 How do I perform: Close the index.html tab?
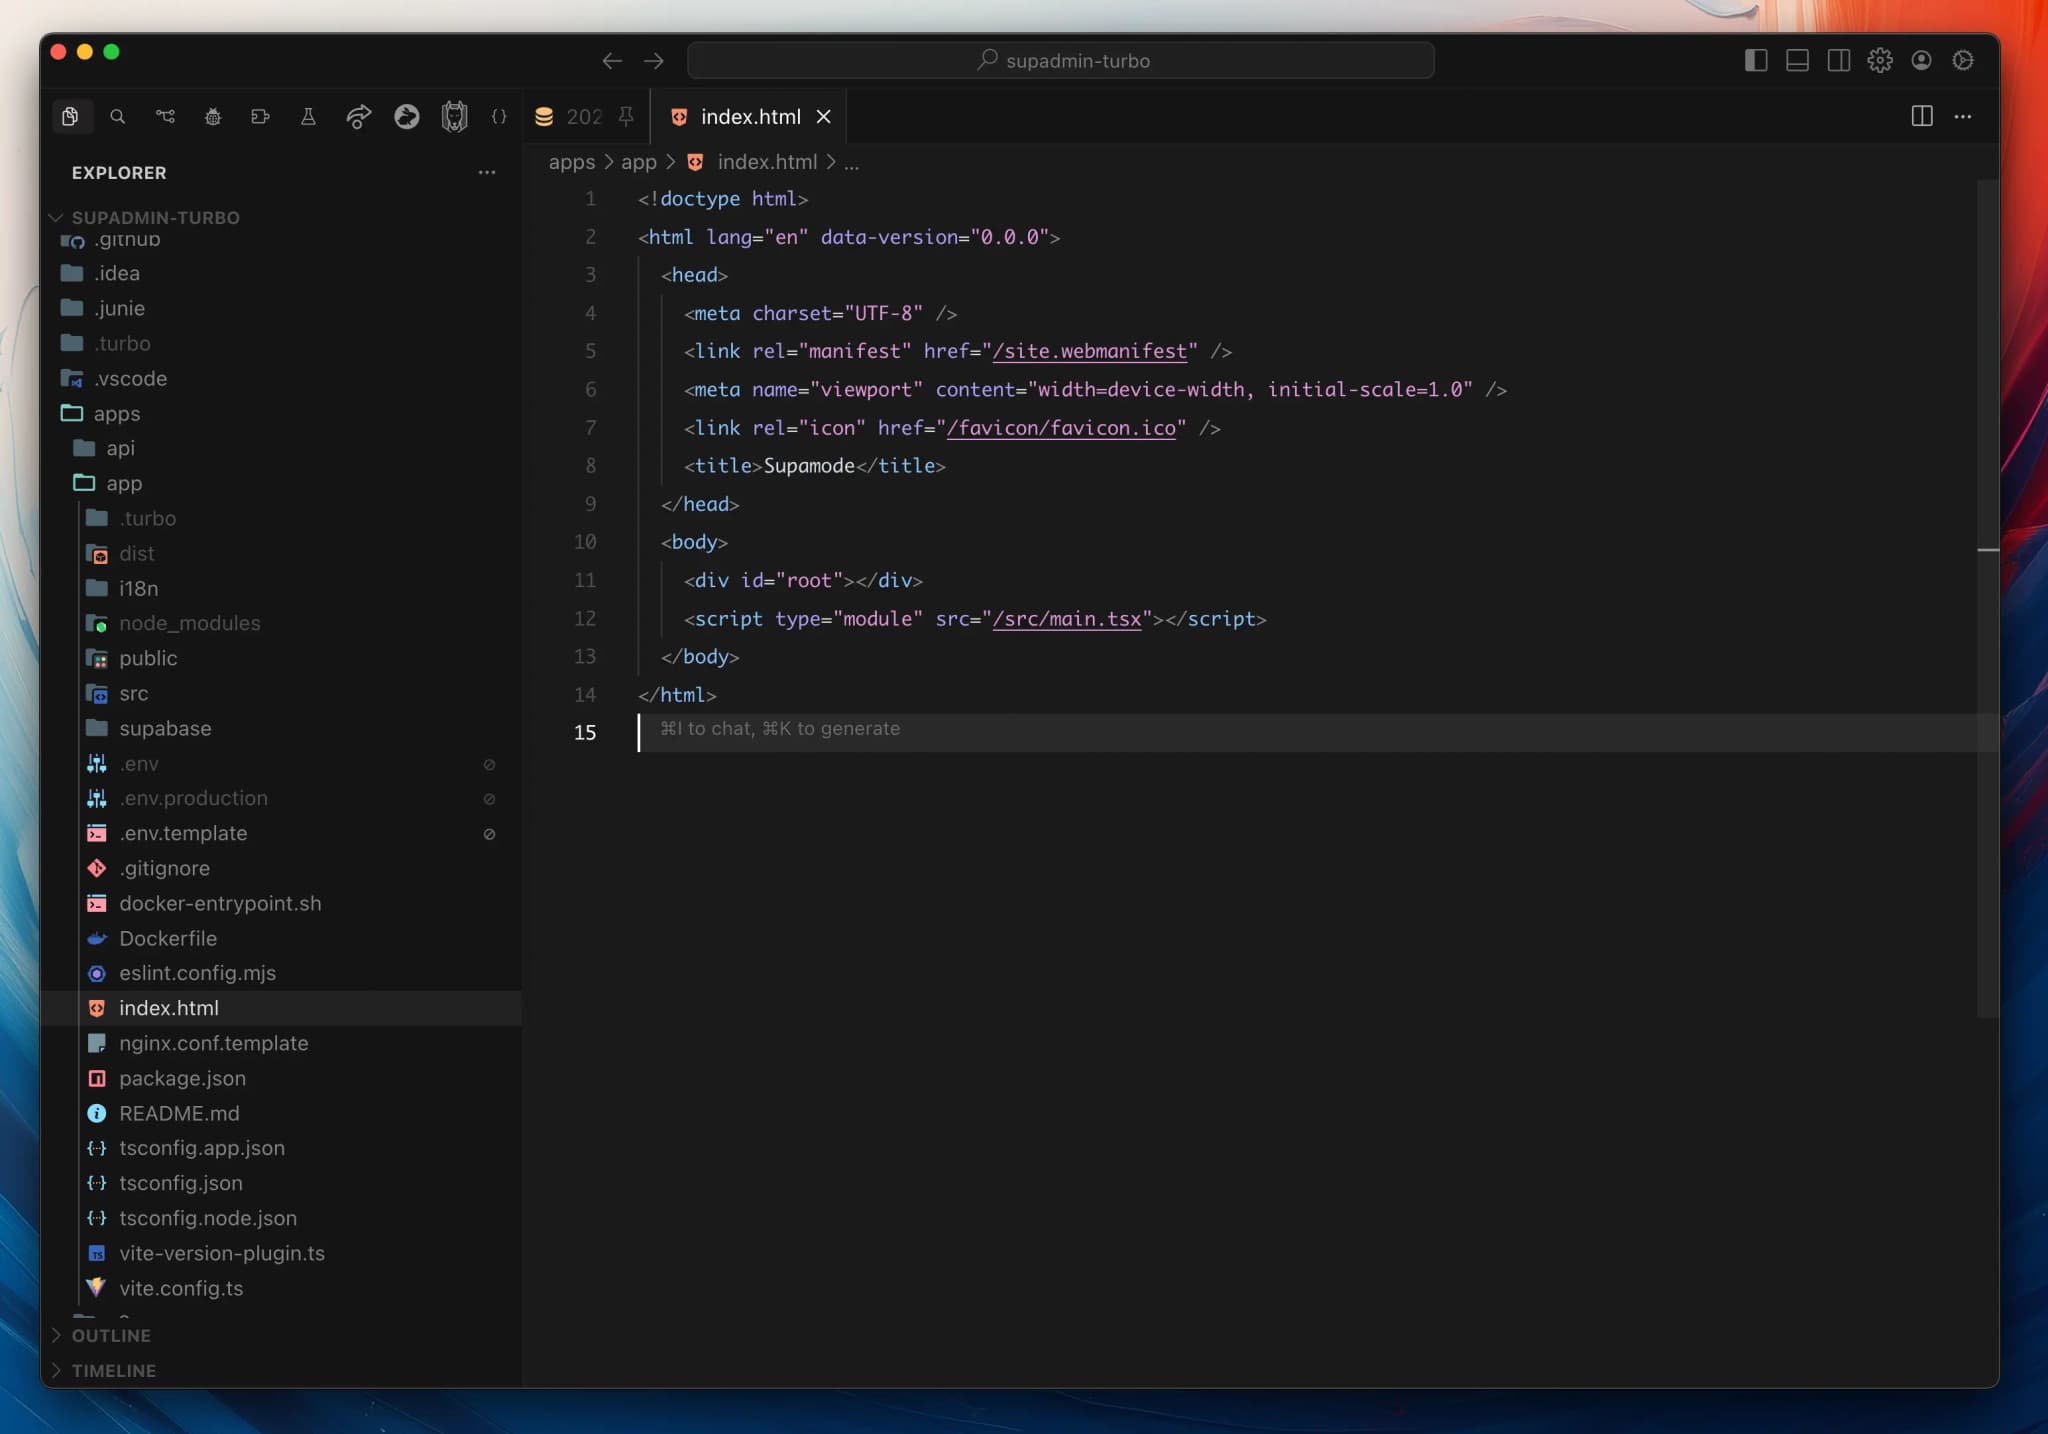[x=823, y=117]
